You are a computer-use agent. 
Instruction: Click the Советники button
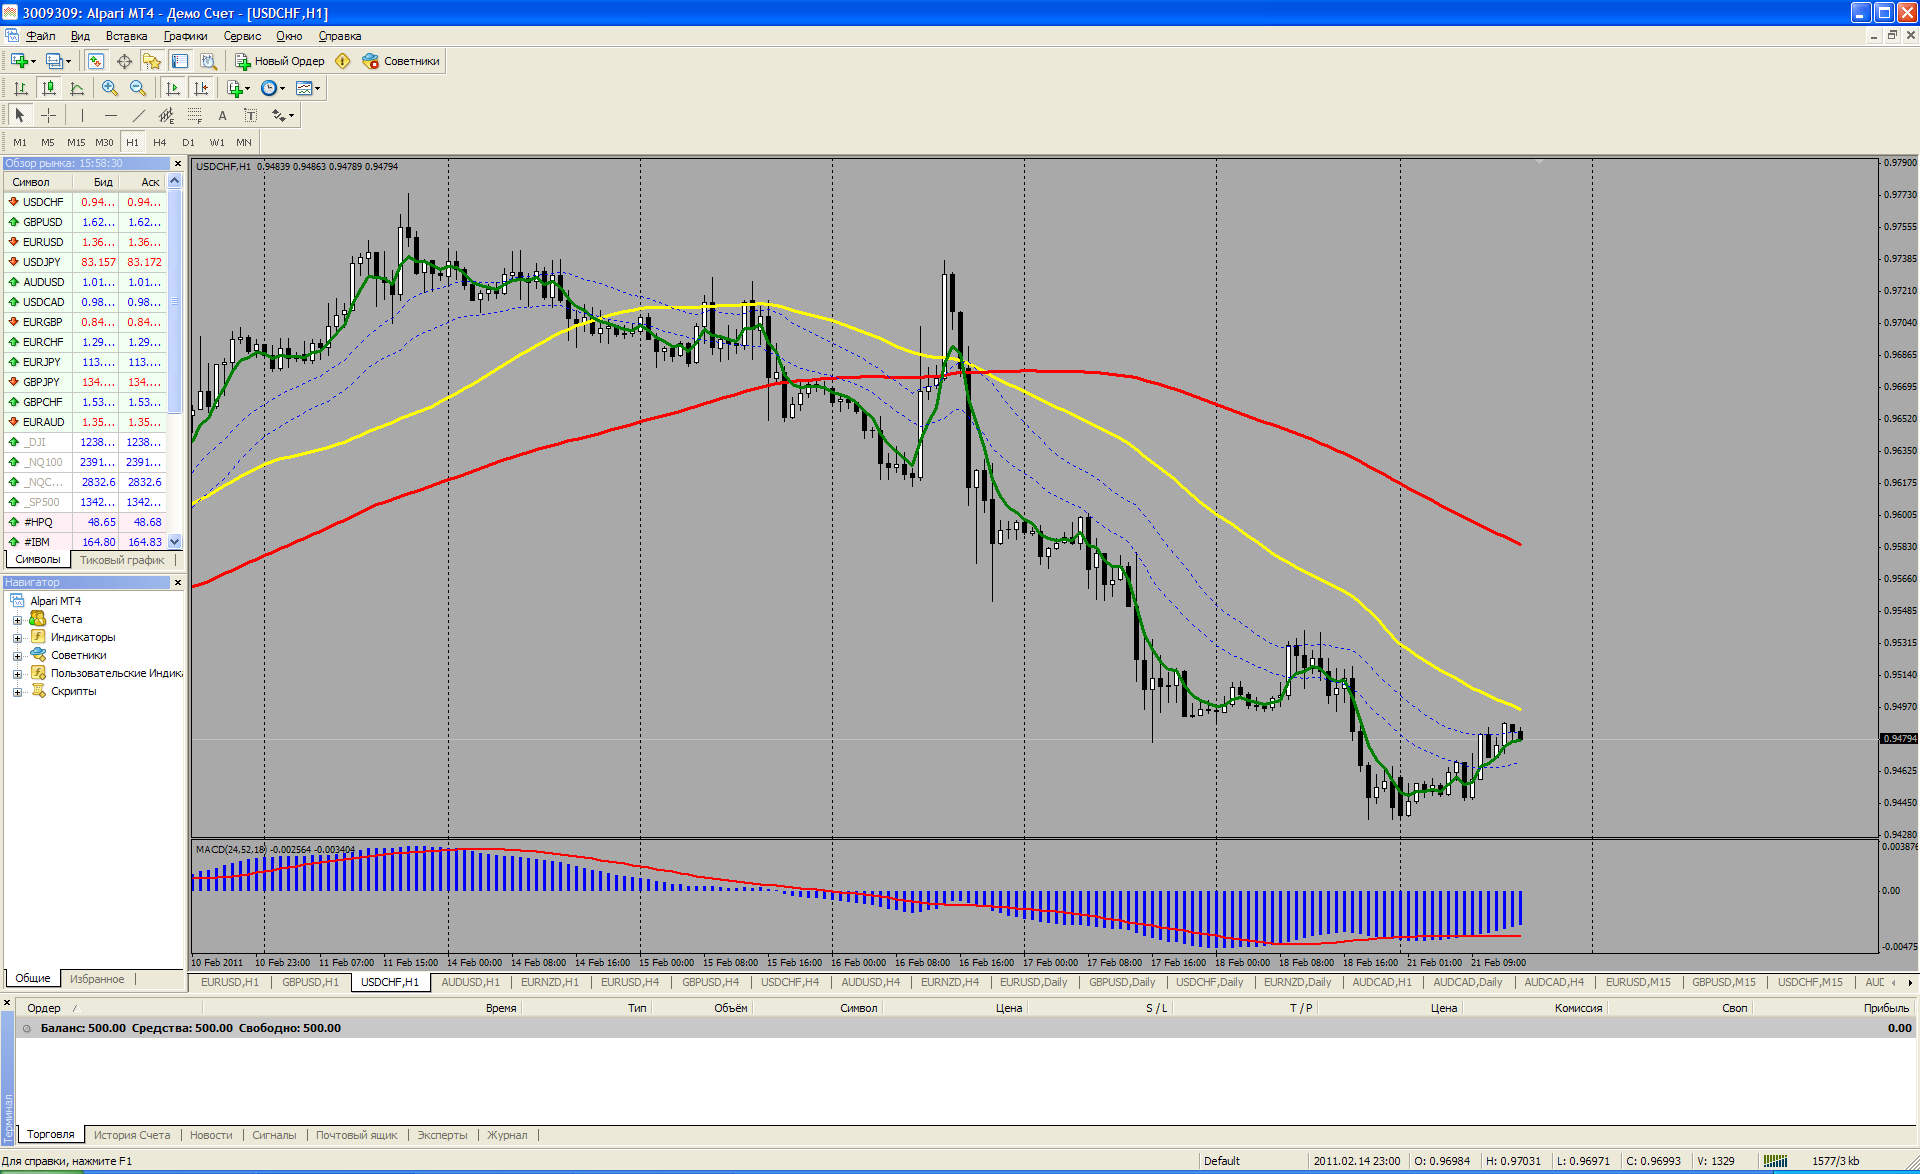point(402,61)
